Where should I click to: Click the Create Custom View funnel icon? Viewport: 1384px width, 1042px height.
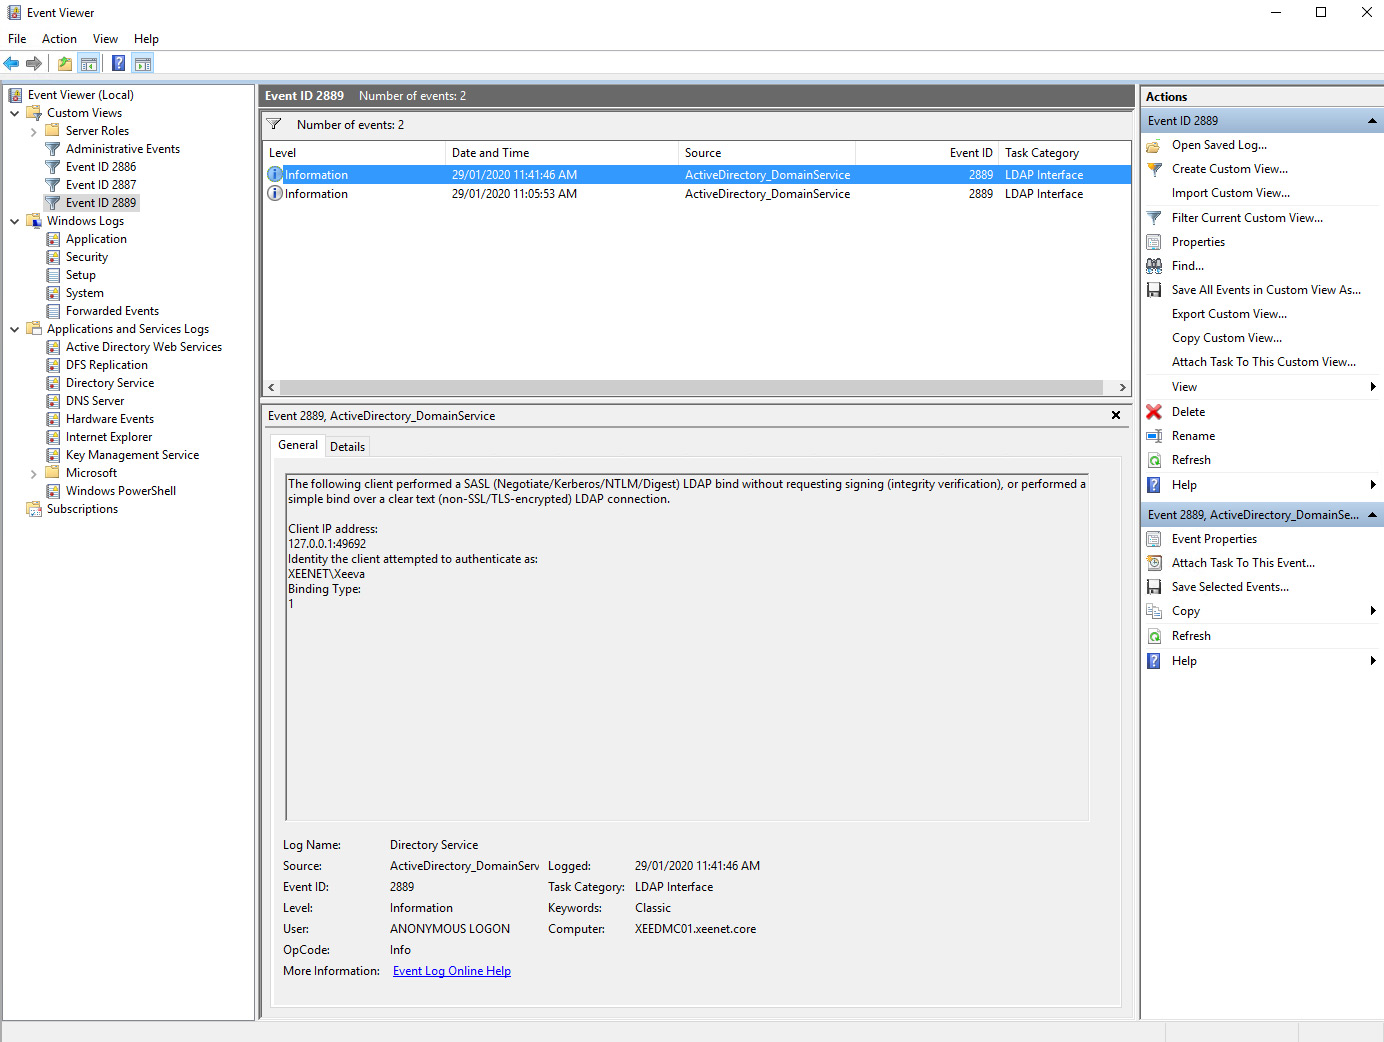point(1154,170)
